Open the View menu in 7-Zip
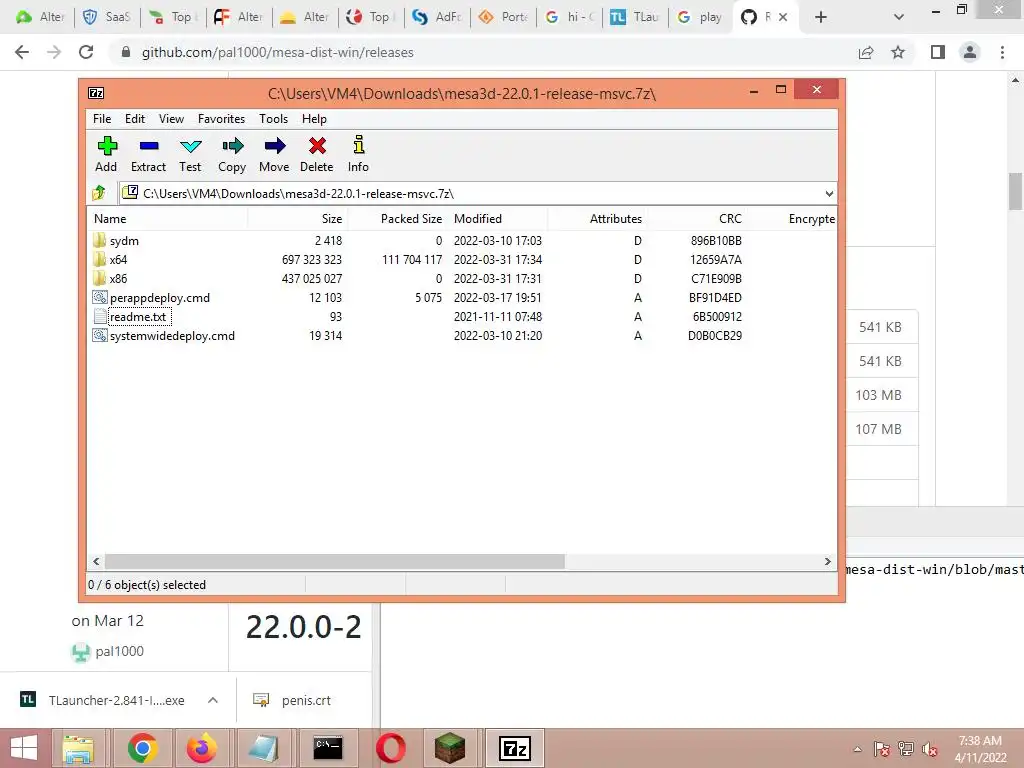 171,119
